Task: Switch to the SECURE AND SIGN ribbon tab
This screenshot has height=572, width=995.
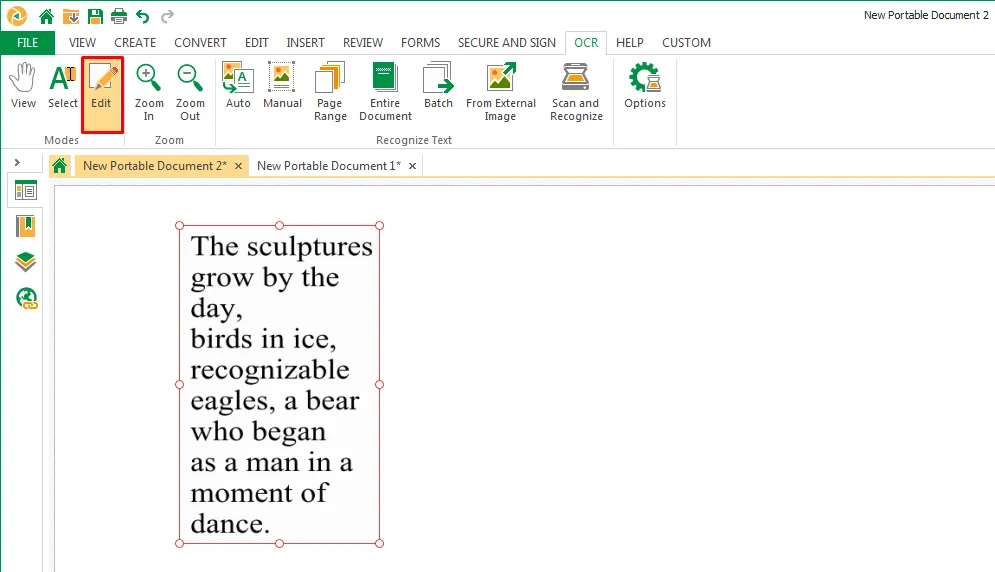Action: (506, 43)
